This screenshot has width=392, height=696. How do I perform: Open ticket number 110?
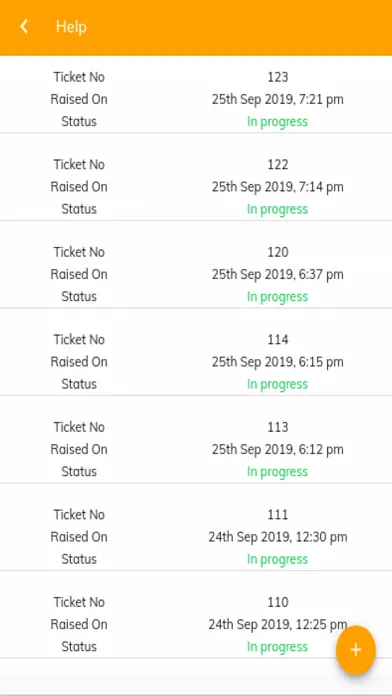196,624
